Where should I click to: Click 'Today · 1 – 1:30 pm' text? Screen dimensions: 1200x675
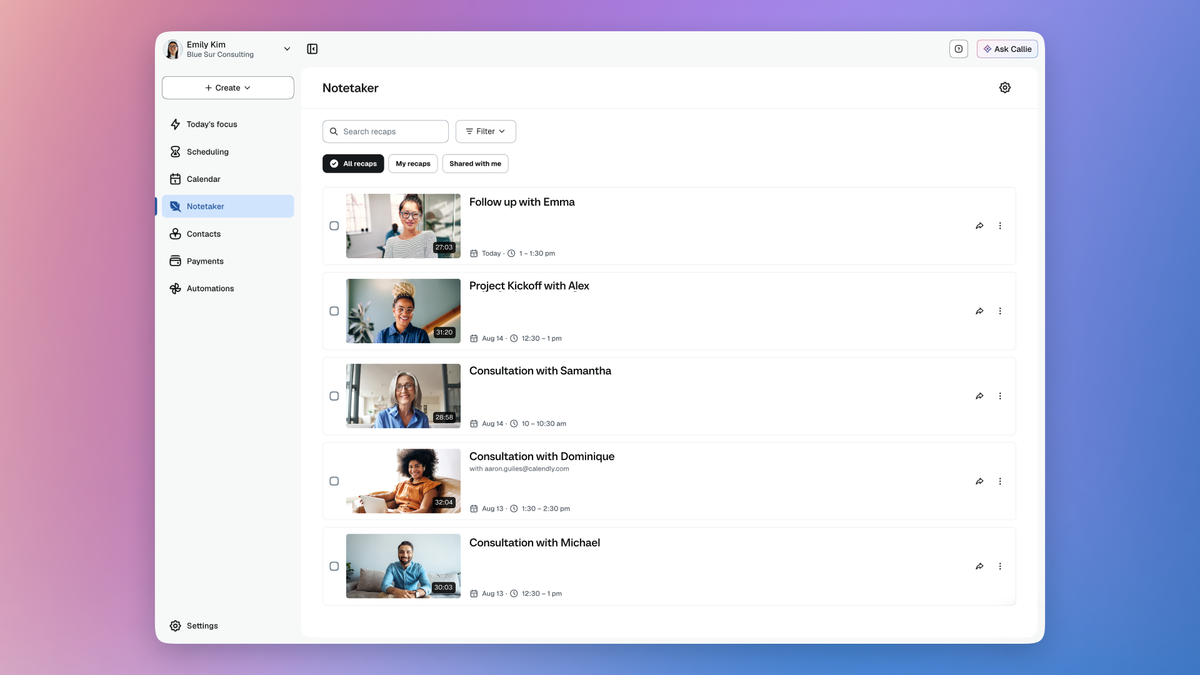click(x=512, y=254)
